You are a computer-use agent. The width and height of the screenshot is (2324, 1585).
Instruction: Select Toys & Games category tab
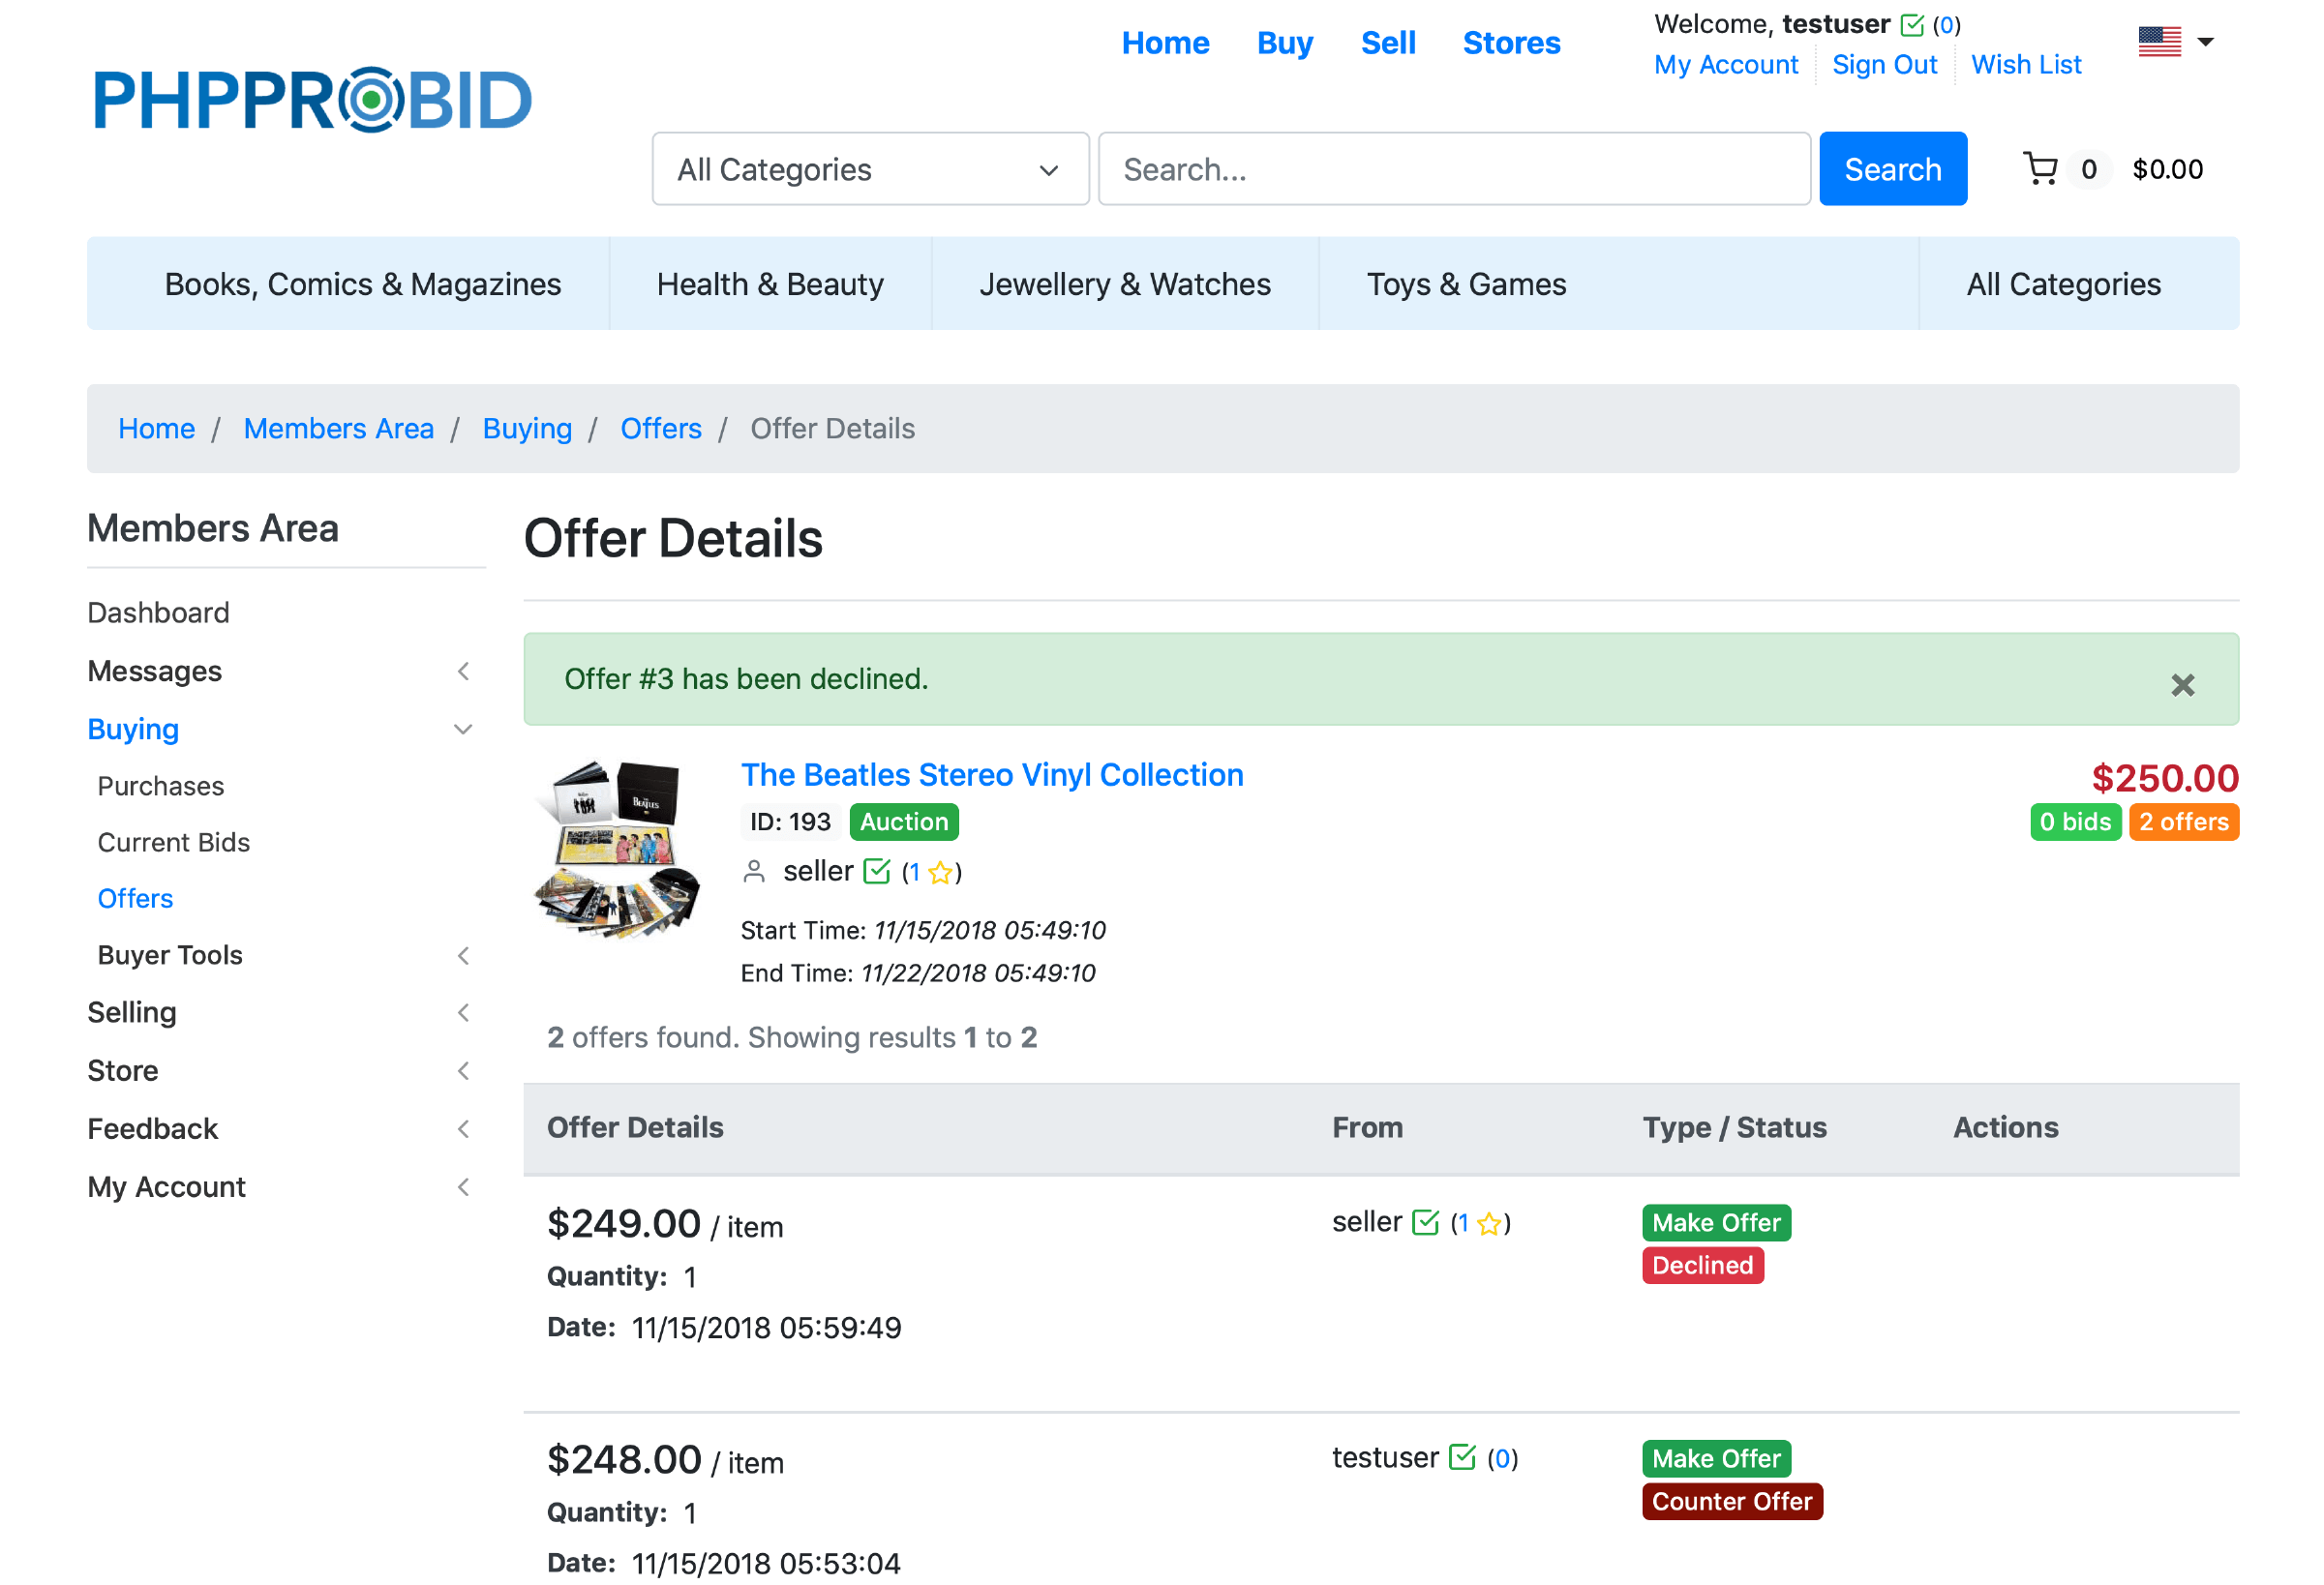click(x=1465, y=284)
